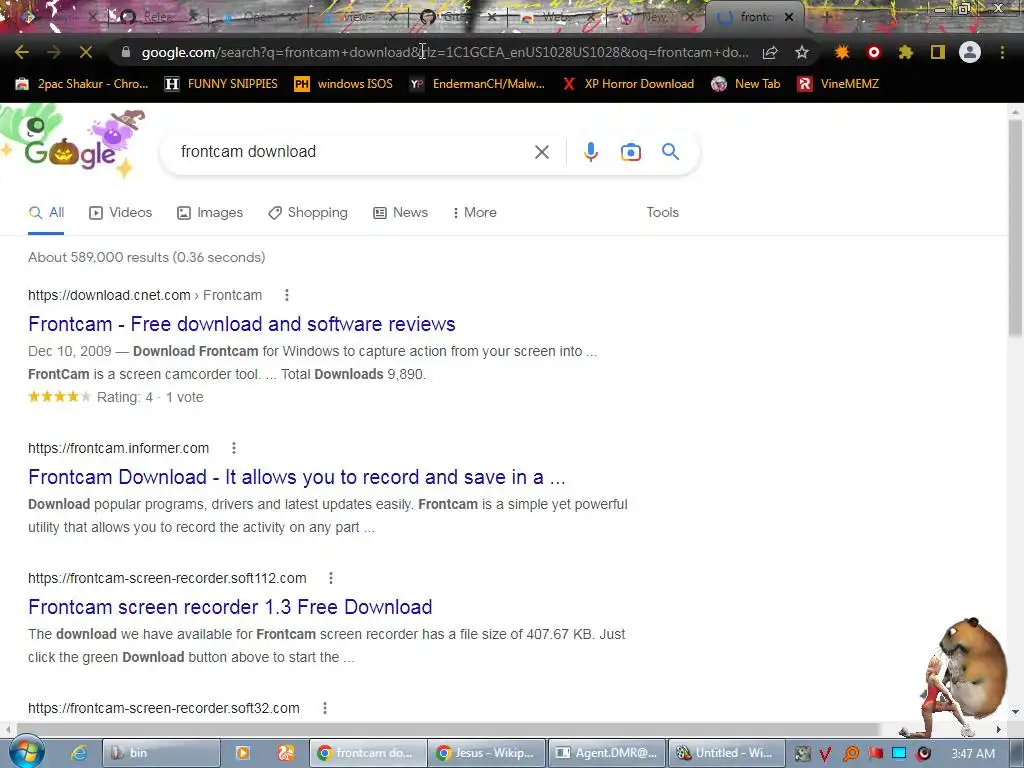Open the FUNNY SNIPPIES bookmark
Screen dimensions: 1024x768
coord(221,84)
